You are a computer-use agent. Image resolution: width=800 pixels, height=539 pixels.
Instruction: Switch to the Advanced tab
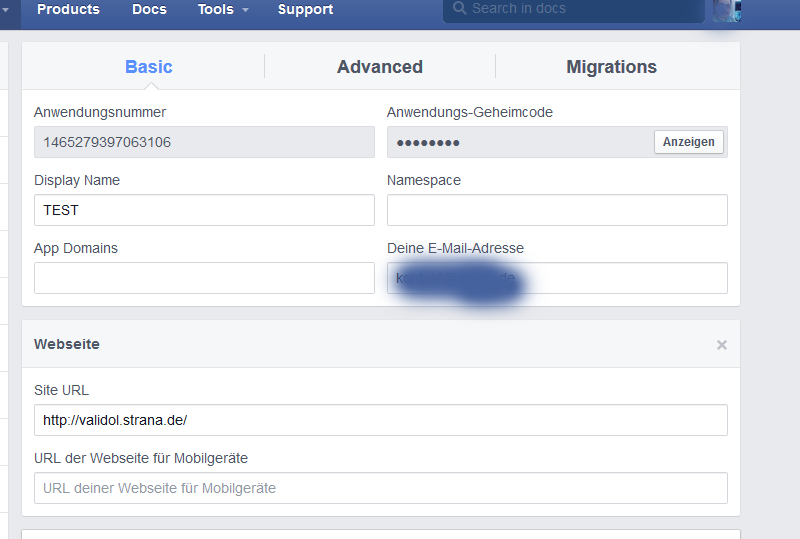pyautogui.click(x=379, y=67)
